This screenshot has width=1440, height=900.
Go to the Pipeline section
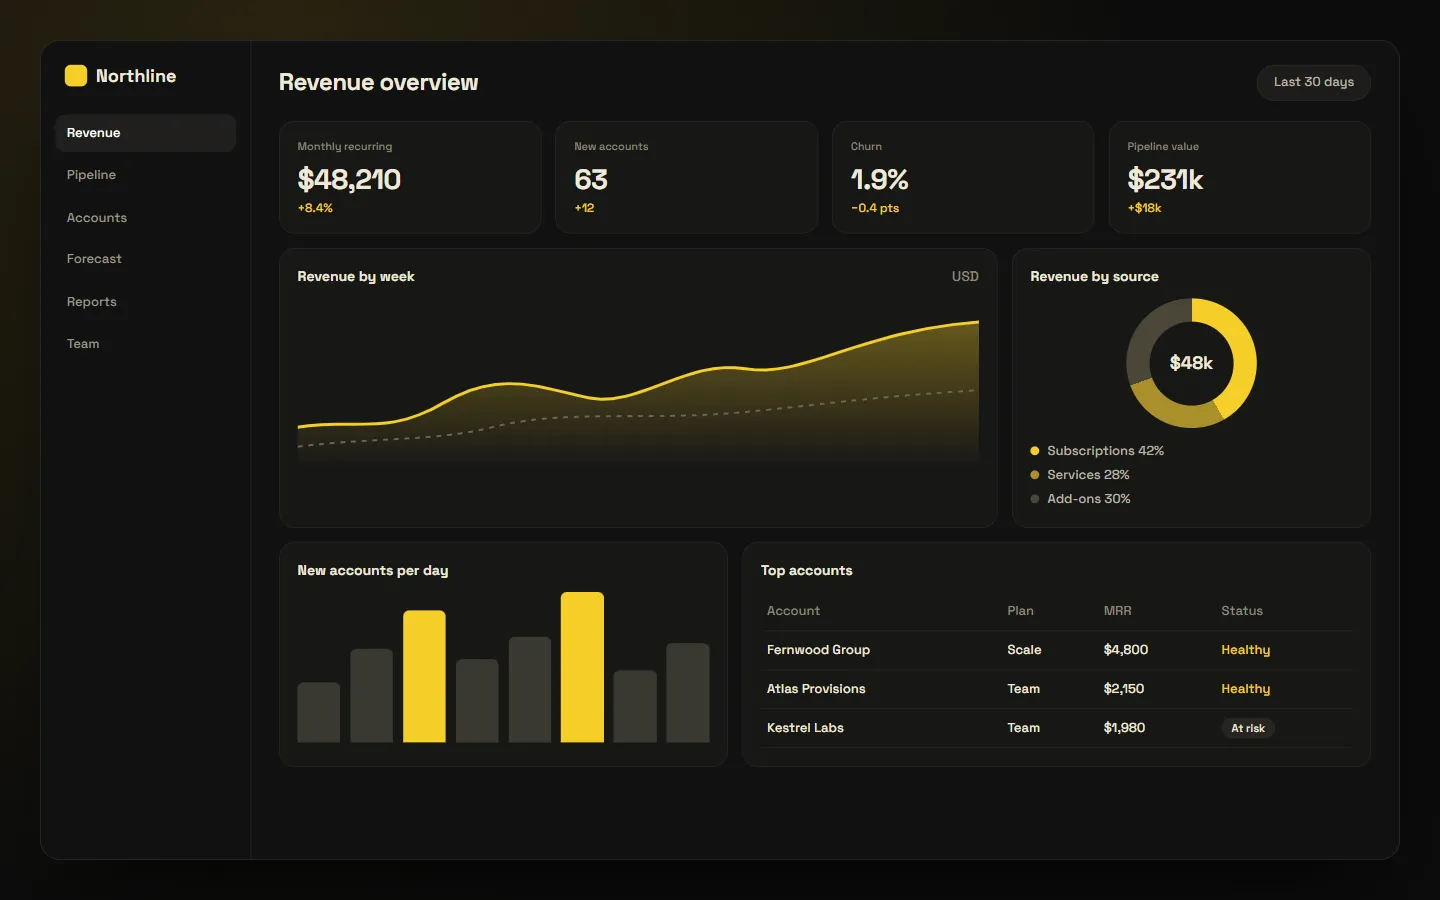click(x=145, y=175)
